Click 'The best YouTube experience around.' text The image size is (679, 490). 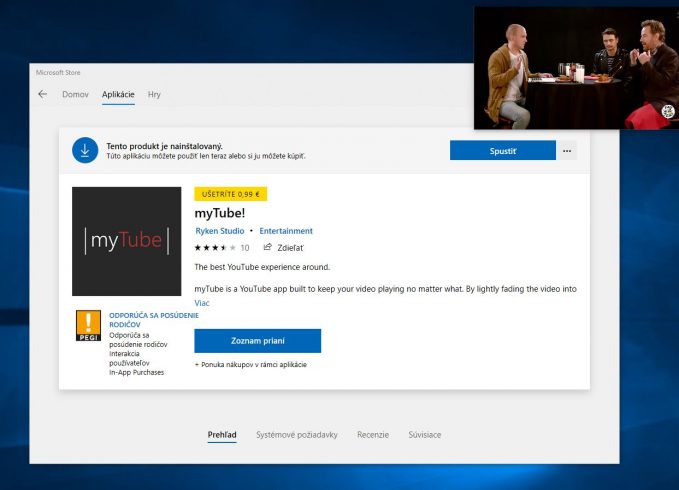click(262, 267)
